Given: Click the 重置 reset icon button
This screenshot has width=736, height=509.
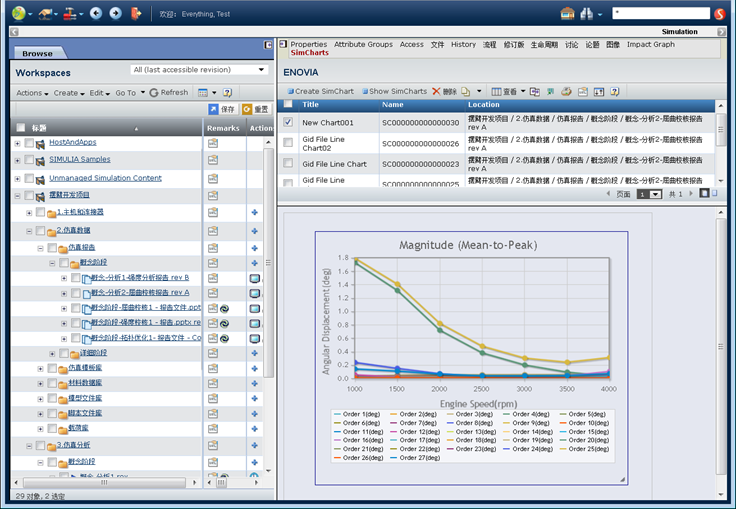Looking at the screenshot, I should [x=255, y=109].
